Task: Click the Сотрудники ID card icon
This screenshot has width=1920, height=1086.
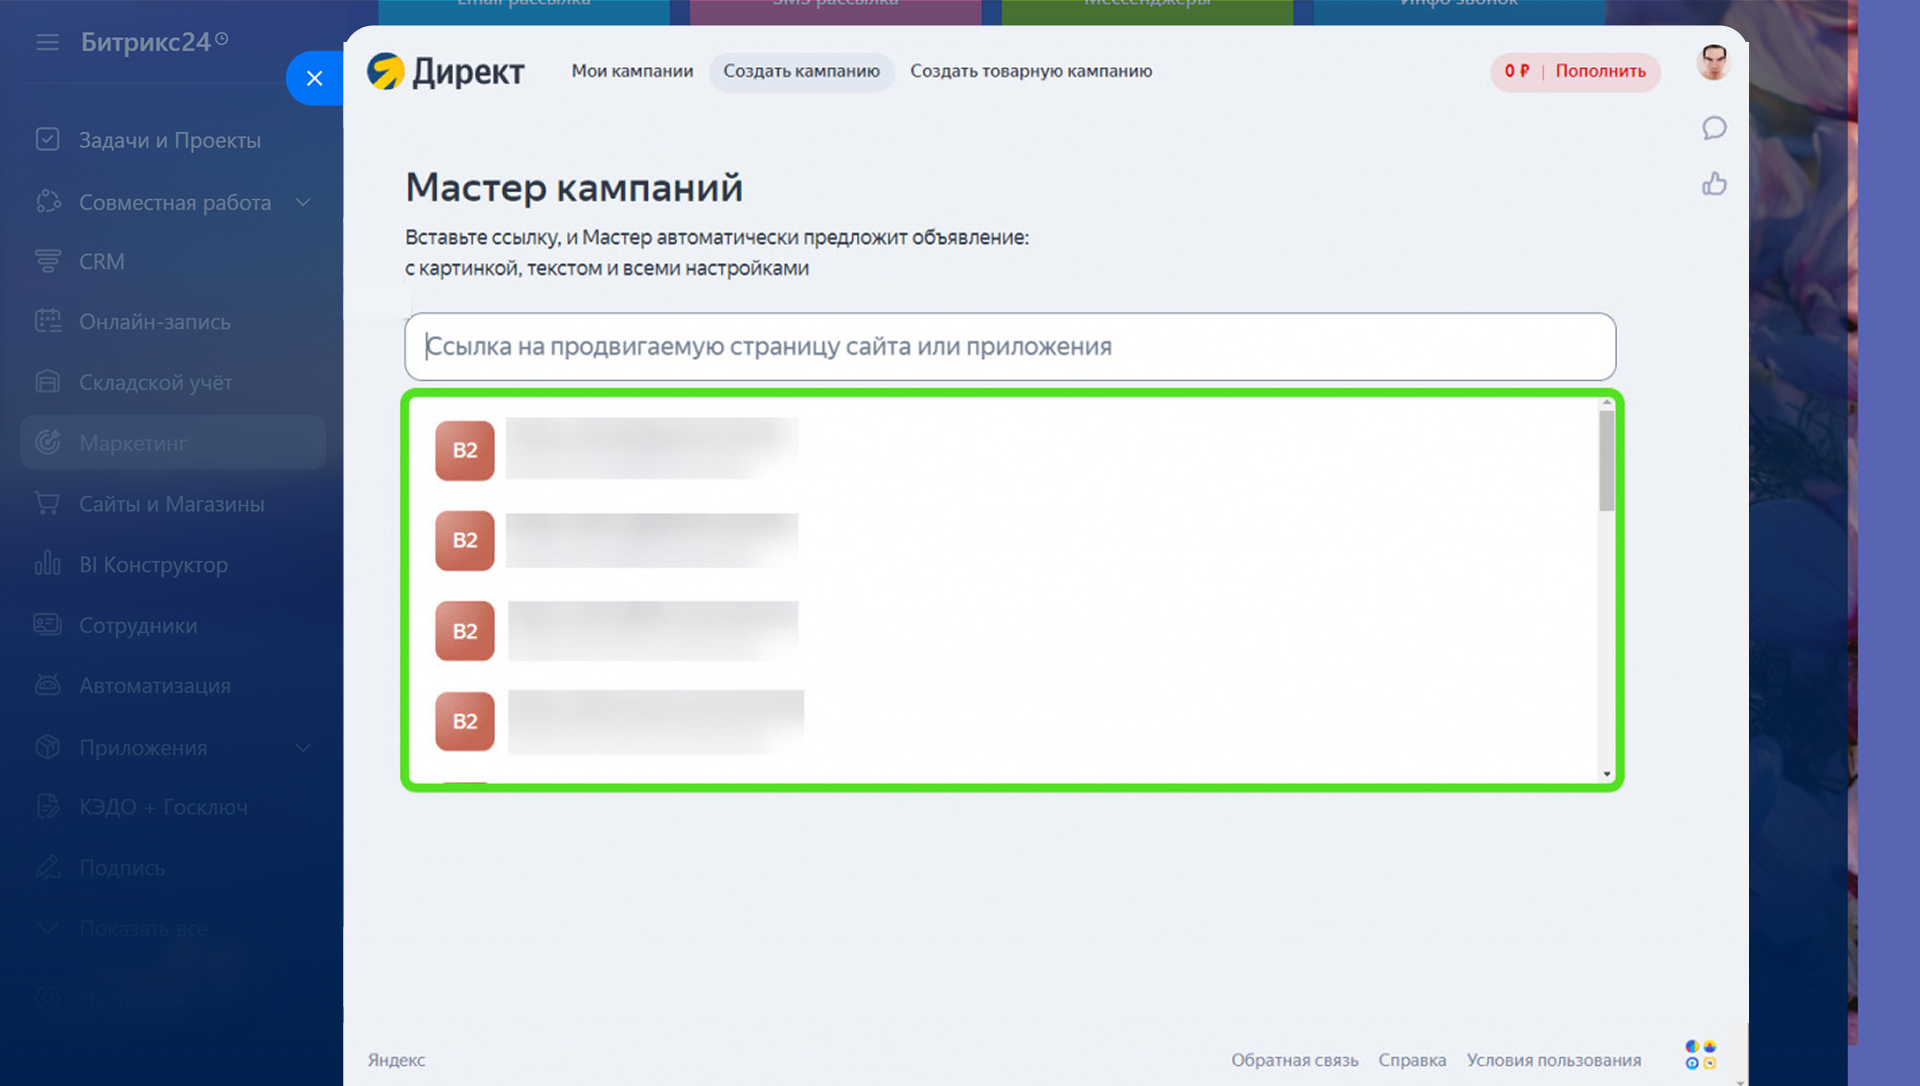Action: coord(47,625)
